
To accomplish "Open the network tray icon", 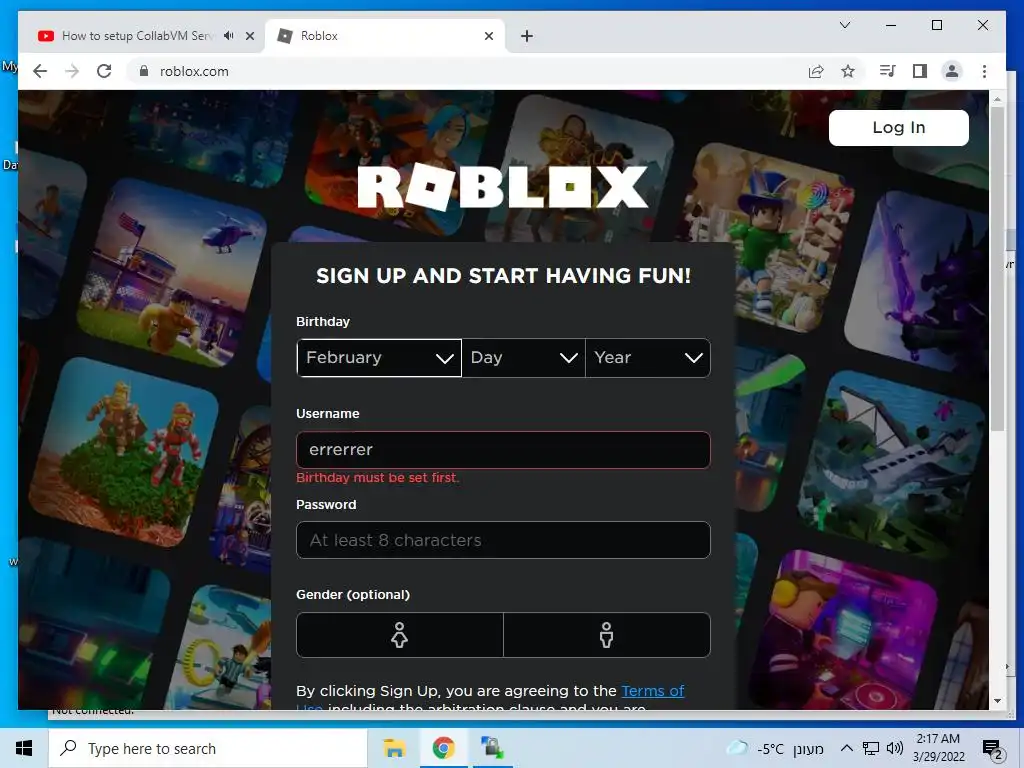I will click(871, 748).
